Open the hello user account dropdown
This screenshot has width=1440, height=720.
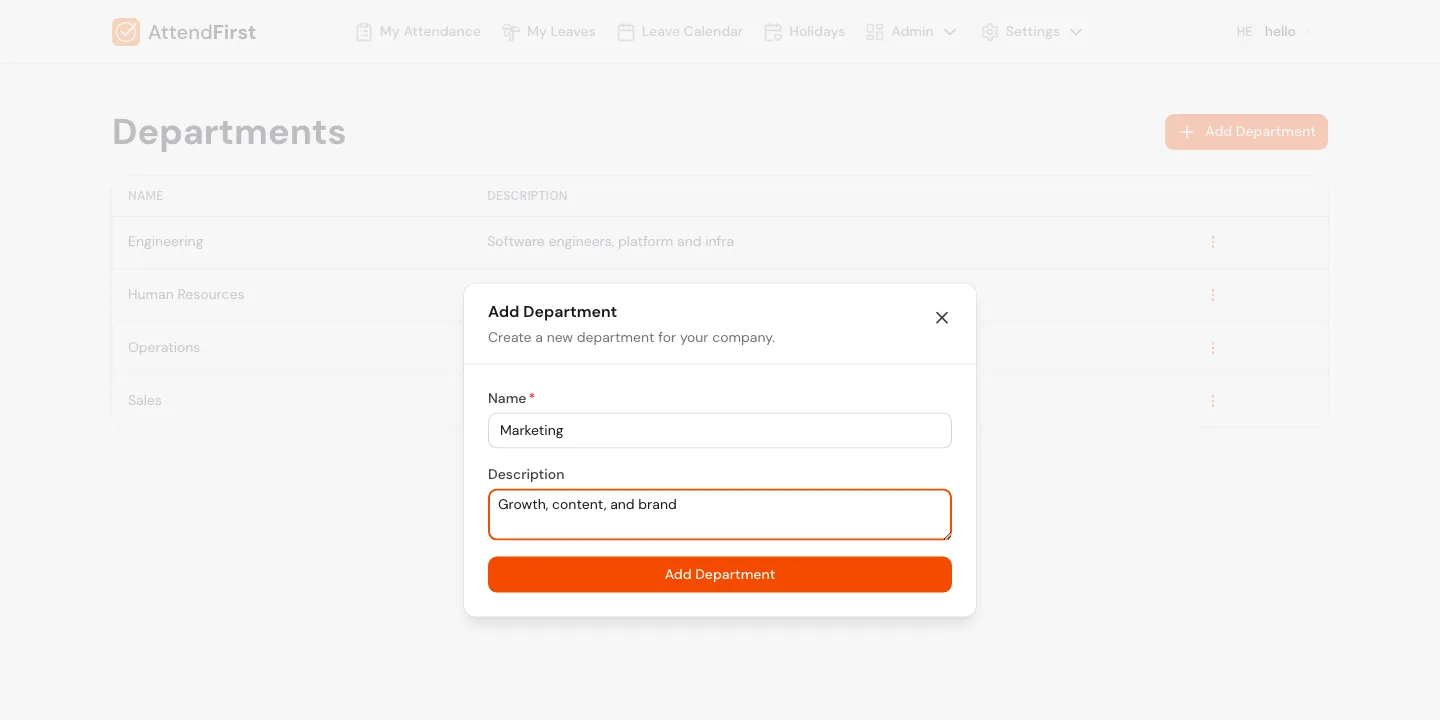coord(1280,31)
